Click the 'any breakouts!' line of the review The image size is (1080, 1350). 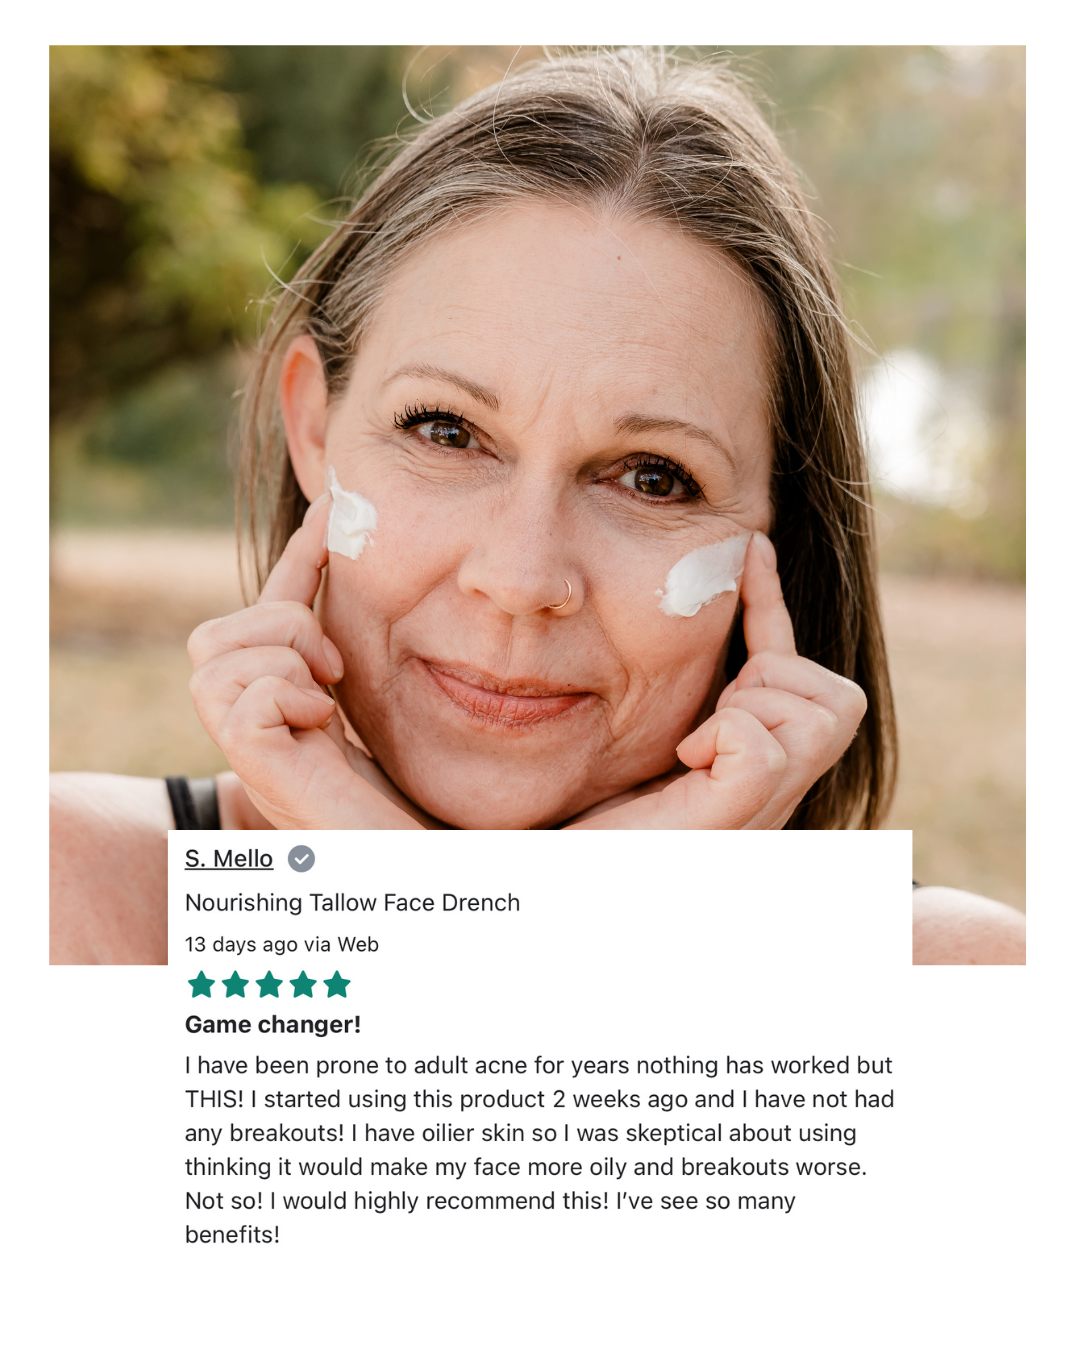[520, 1134]
